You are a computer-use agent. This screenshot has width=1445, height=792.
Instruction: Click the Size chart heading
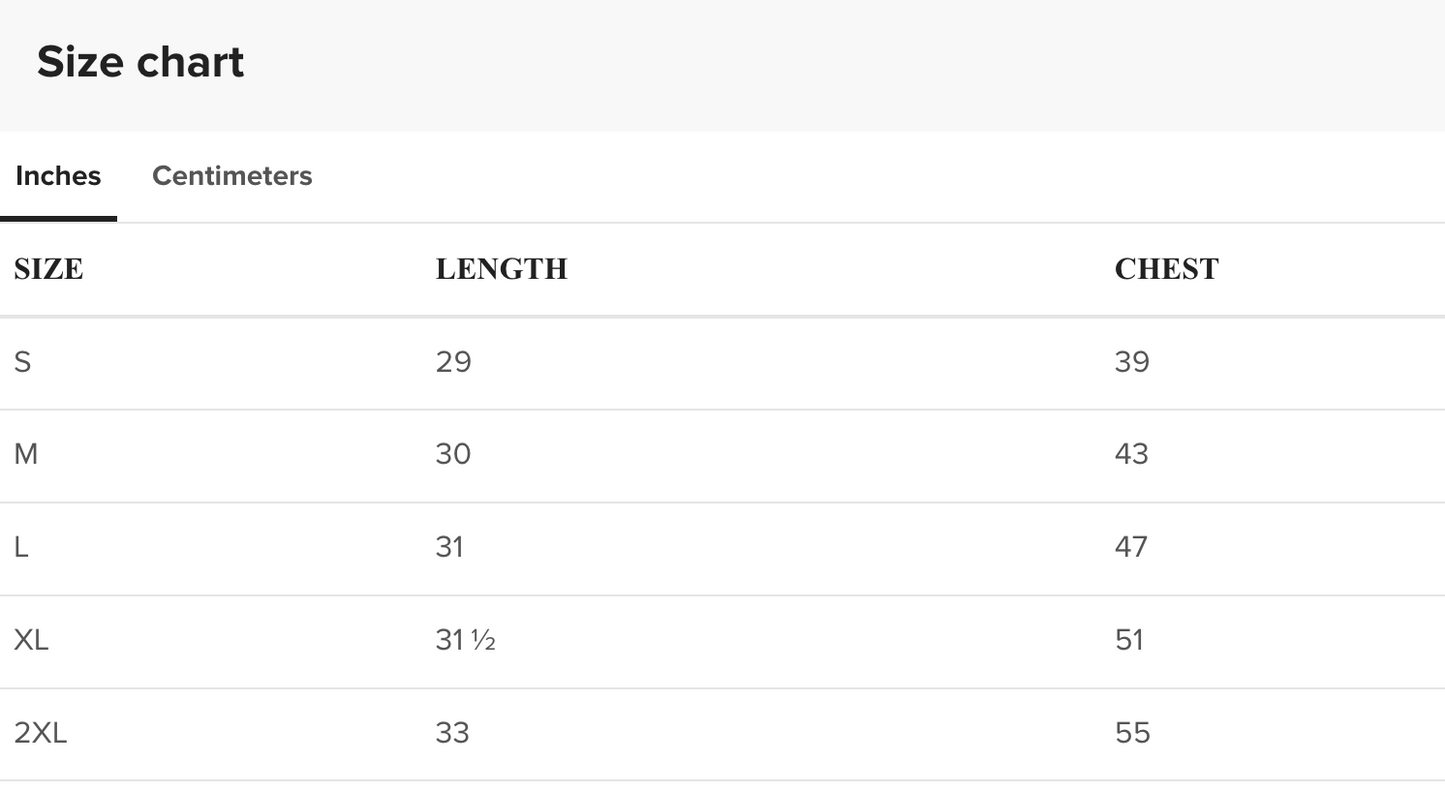(x=141, y=62)
